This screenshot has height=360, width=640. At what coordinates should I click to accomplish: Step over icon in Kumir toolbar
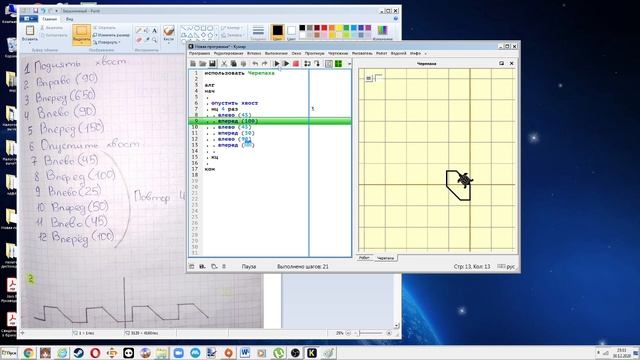[307, 64]
